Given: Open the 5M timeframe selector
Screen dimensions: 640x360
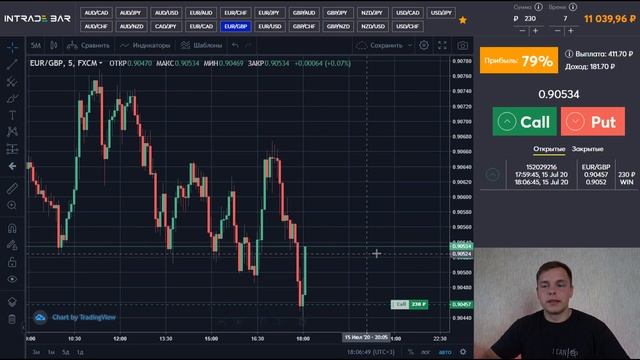Looking at the screenshot, I should [36, 45].
